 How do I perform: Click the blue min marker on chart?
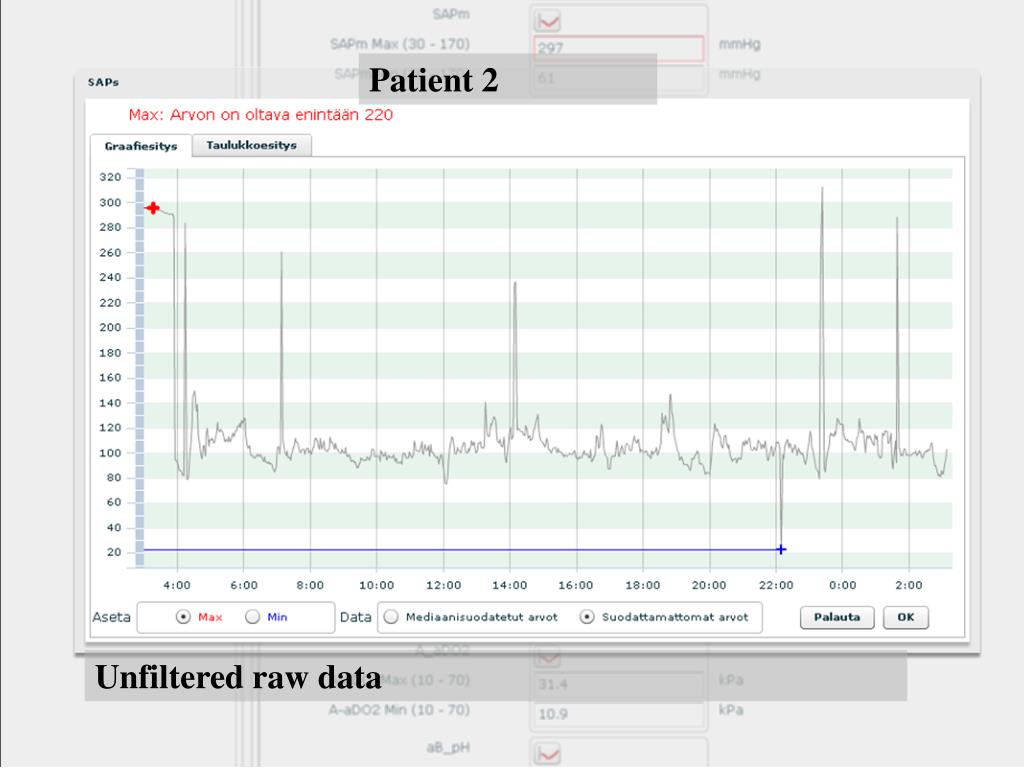pos(781,549)
